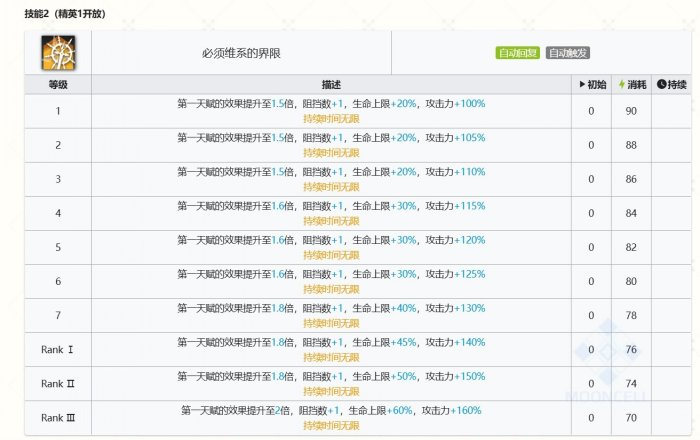Viewport: 700px width, 440px height.
Task: Click the 技能2（精英1开放）heading
Action: [66, 12]
